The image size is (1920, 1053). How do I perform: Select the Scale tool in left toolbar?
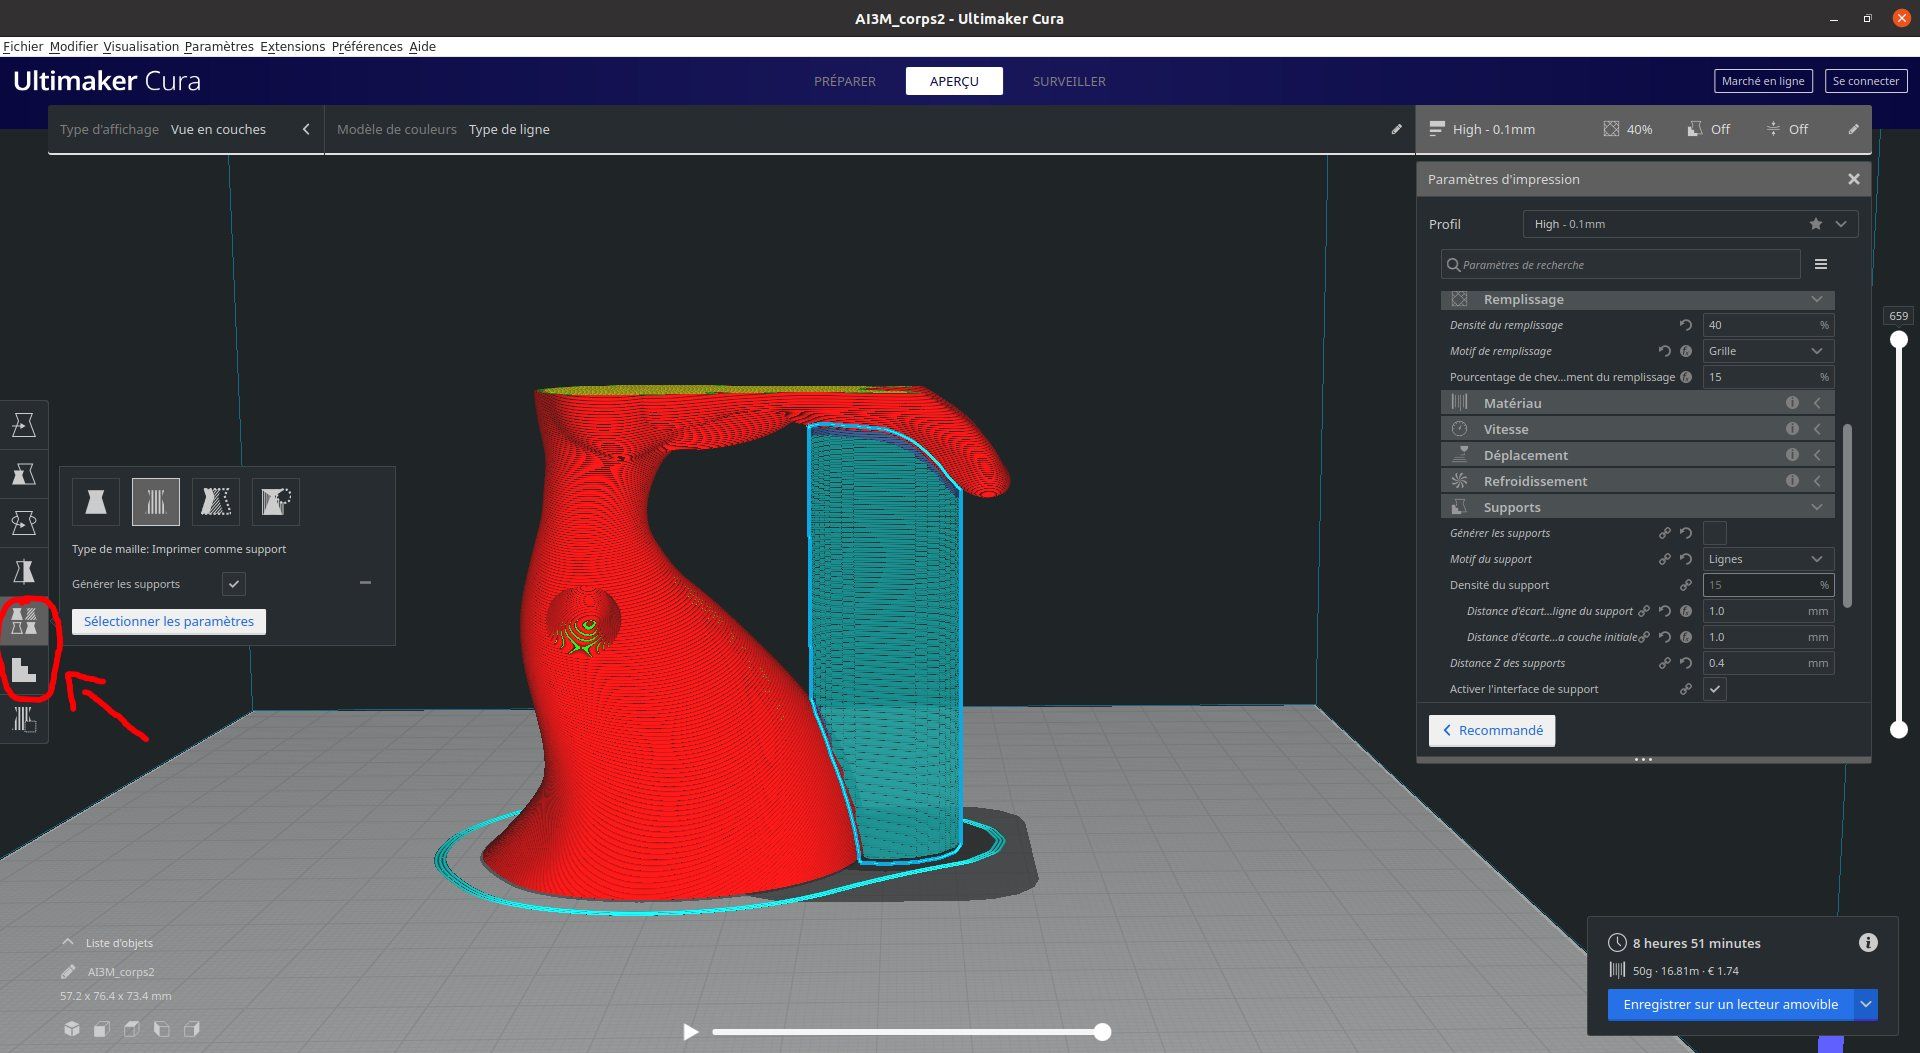(x=23, y=474)
